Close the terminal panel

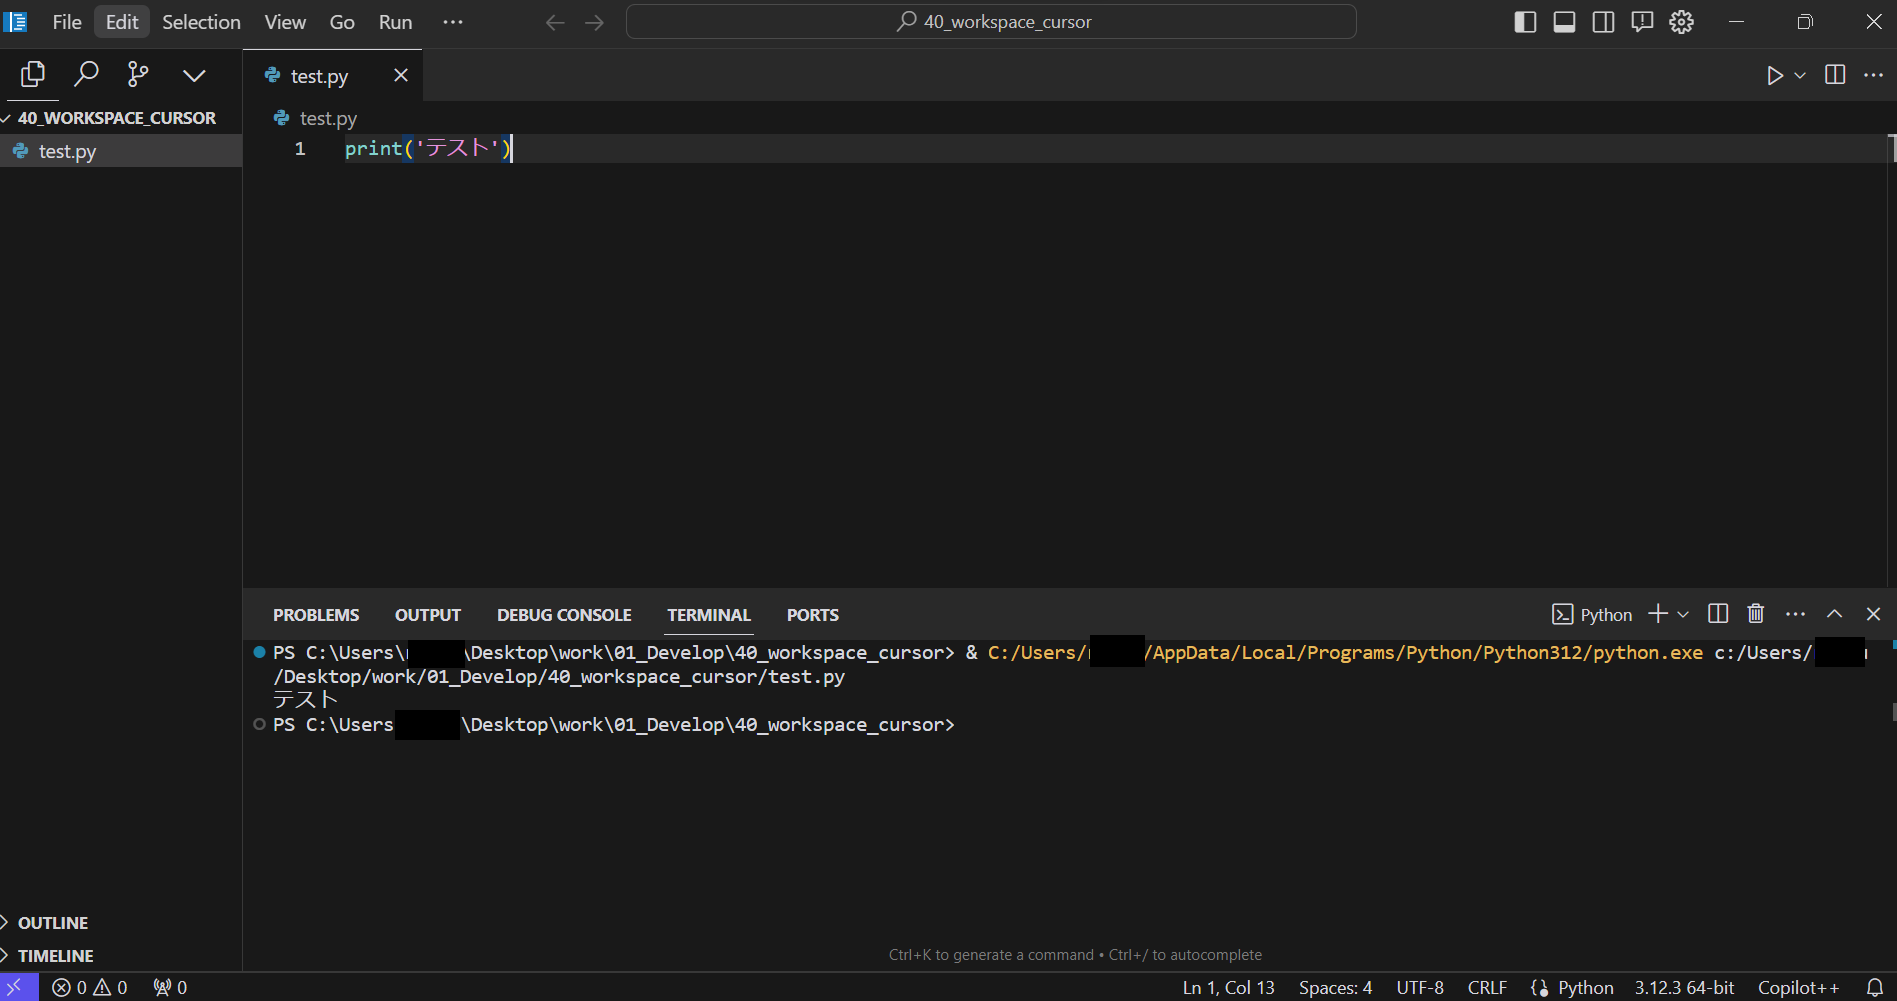coord(1873,614)
